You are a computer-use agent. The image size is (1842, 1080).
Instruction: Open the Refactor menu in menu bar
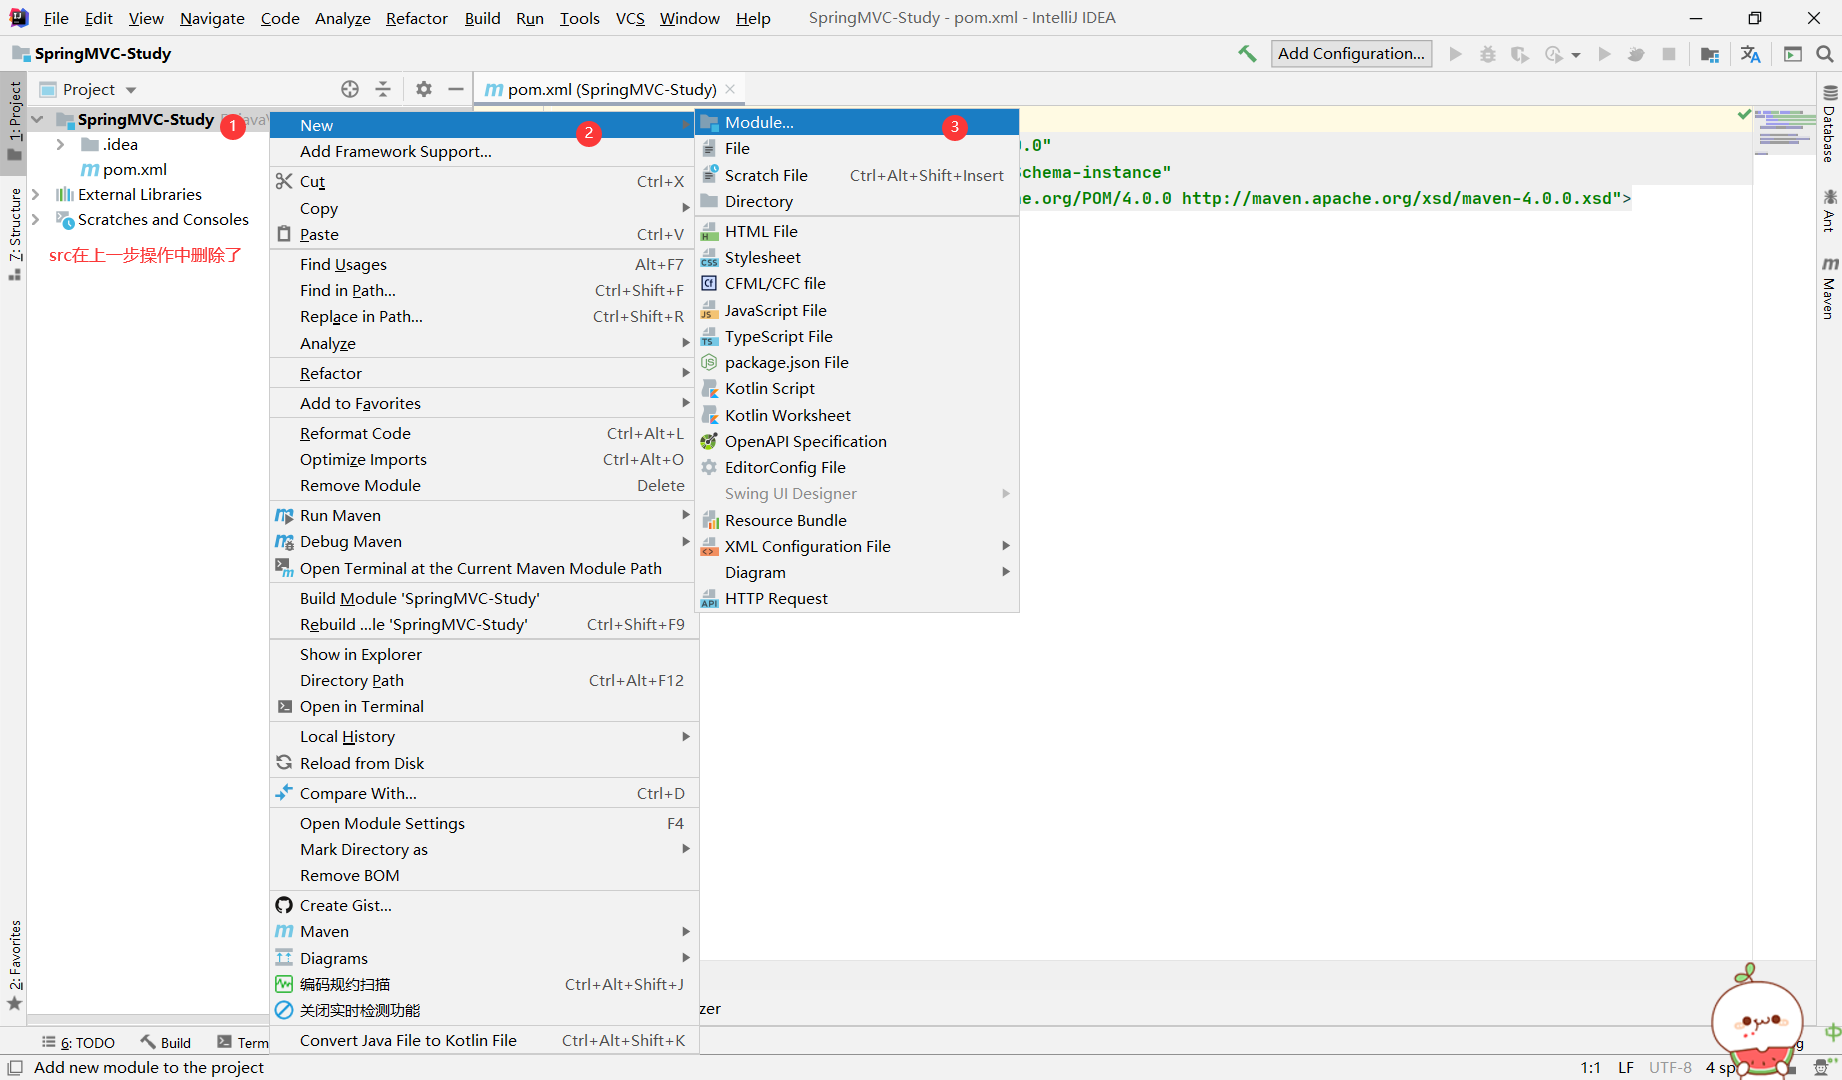point(417,18)
